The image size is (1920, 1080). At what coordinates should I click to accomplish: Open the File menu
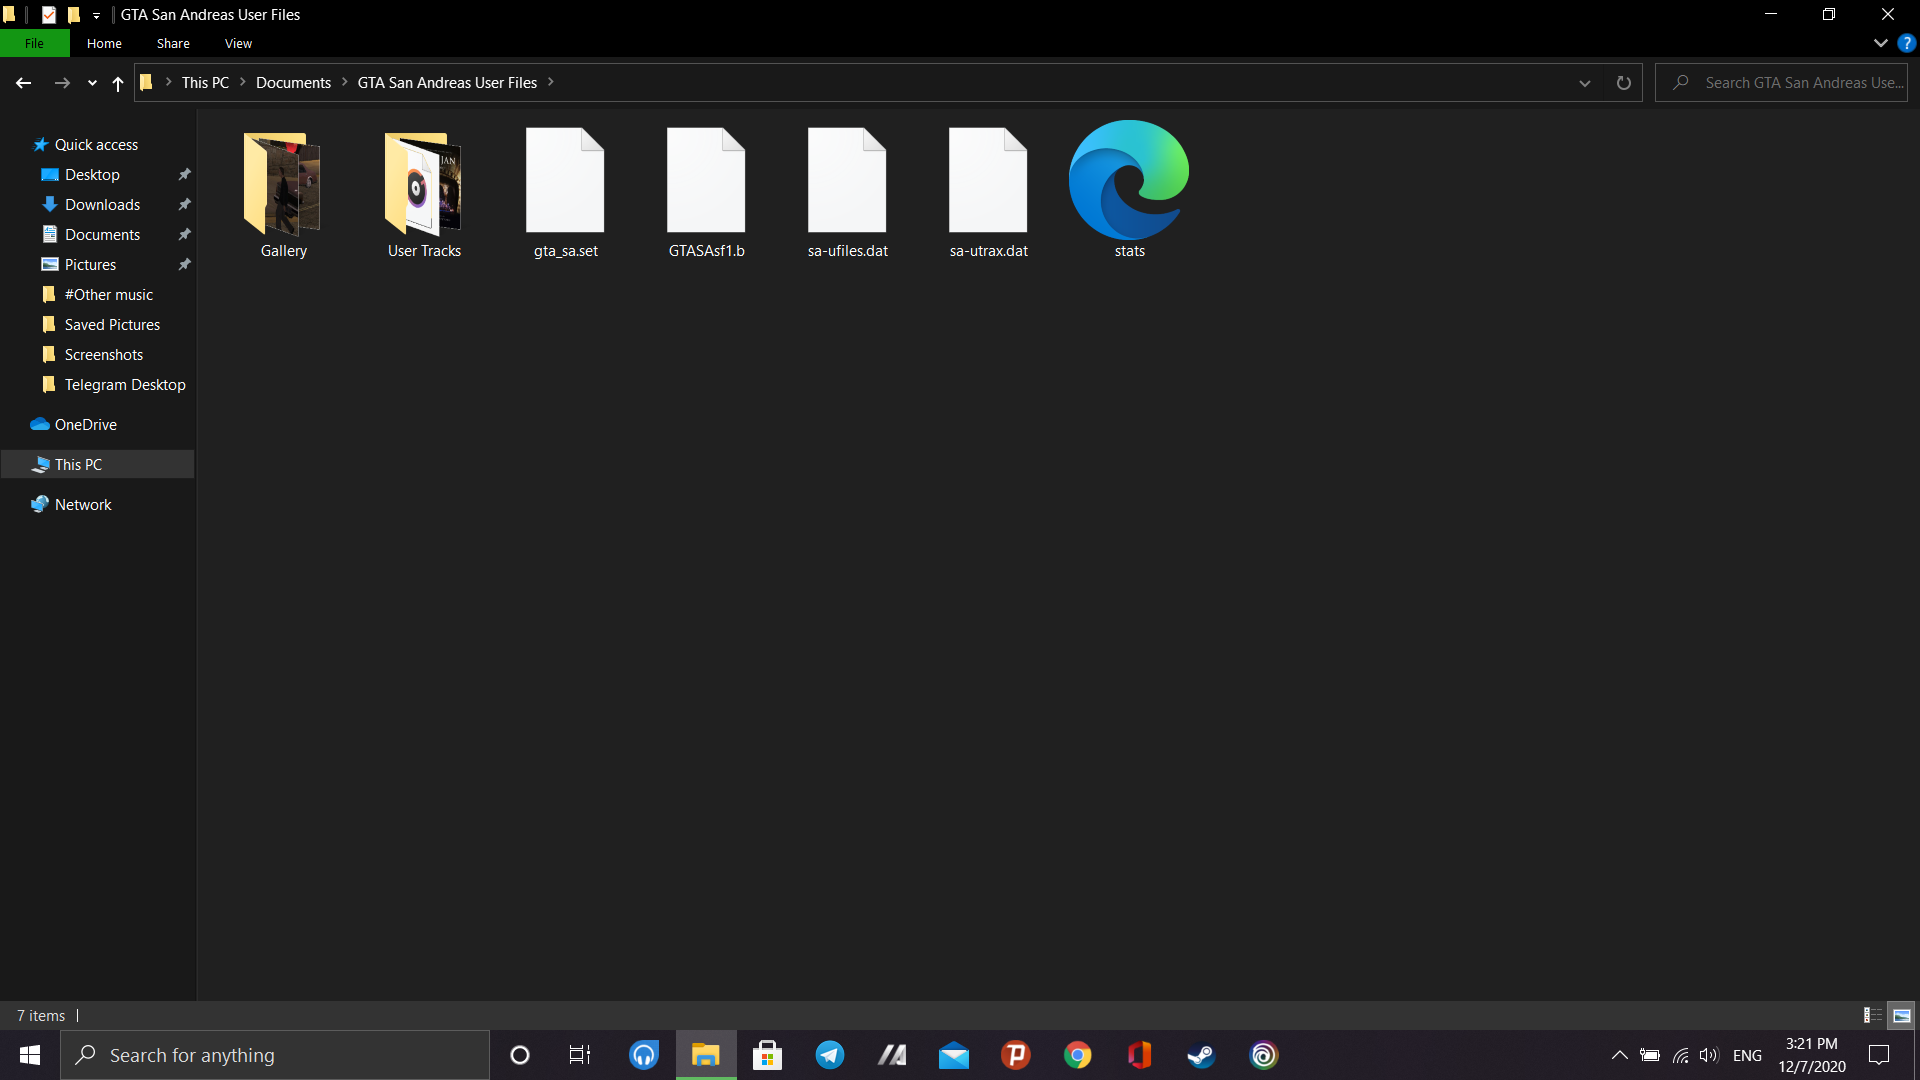coord(34,43)
